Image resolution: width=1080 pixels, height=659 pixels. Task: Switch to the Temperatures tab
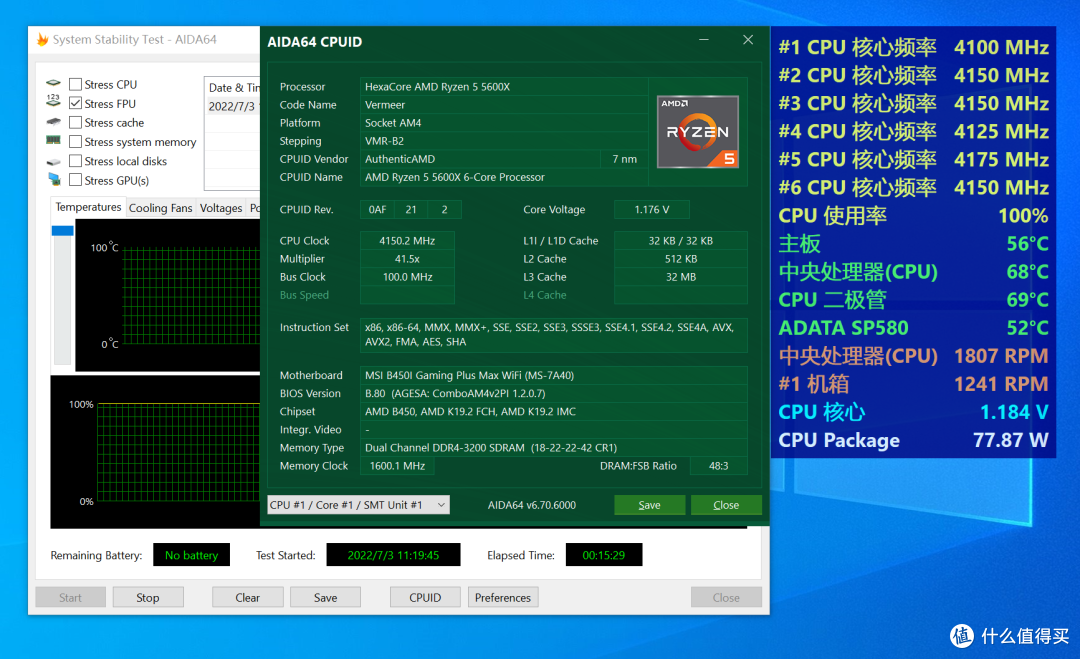pyautogui.click(x=88, y=207)
